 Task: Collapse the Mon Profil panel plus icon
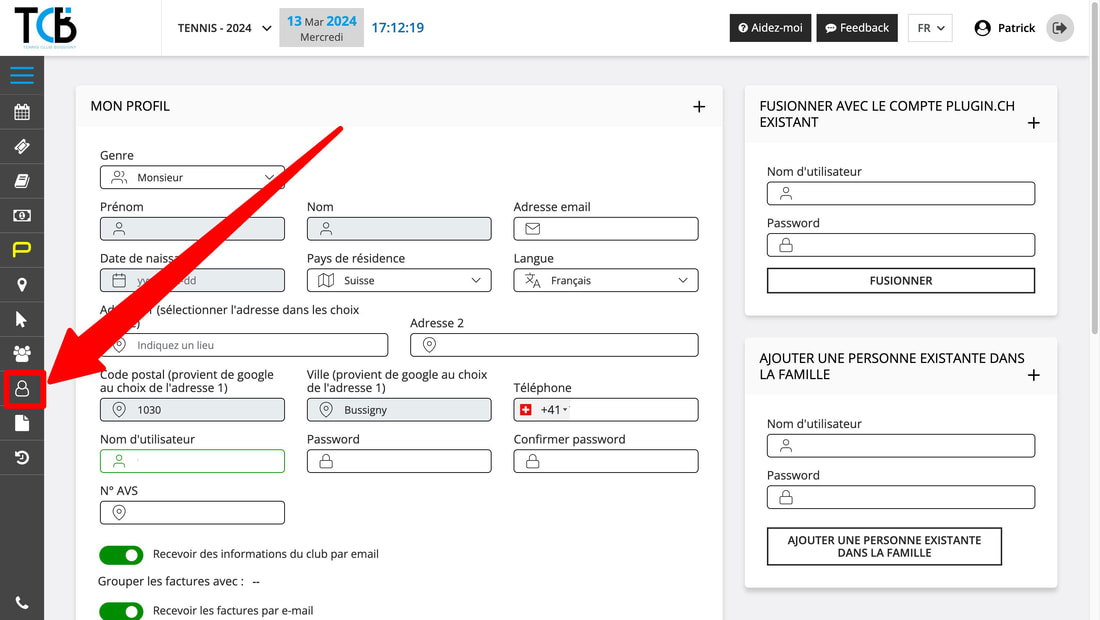point(699,107)
